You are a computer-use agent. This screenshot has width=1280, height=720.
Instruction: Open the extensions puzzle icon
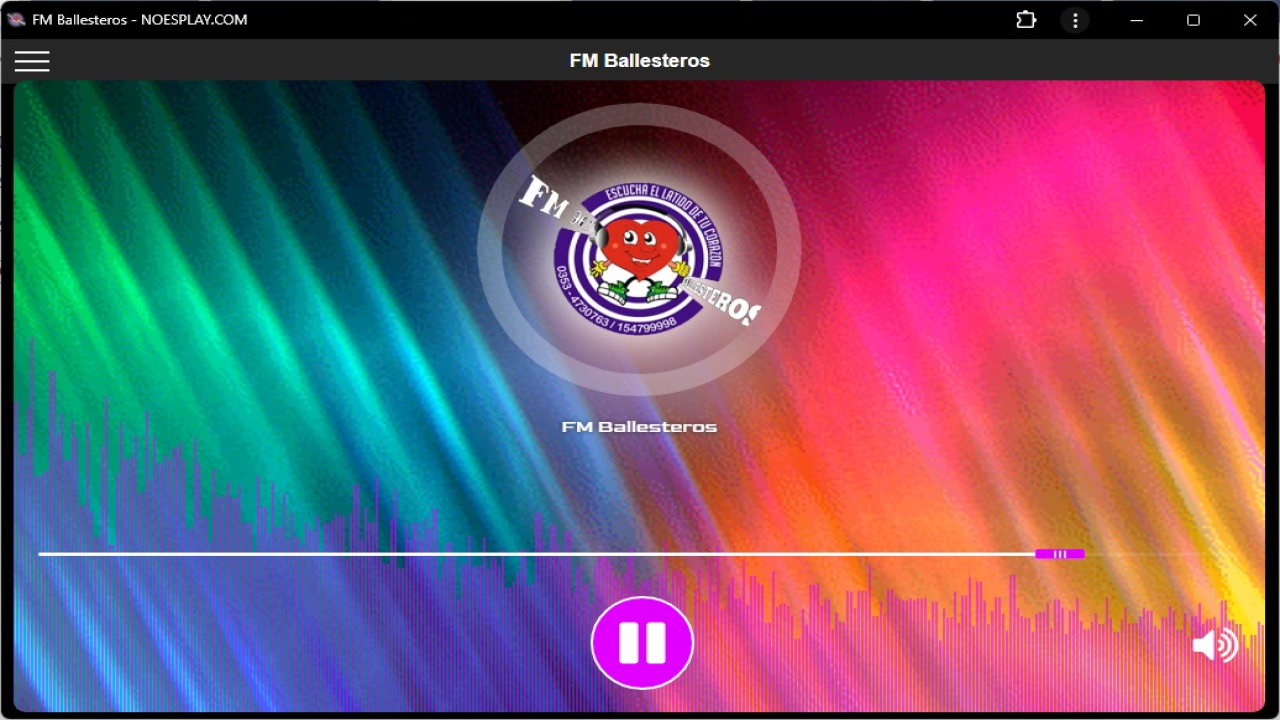click(x=1026, y=20)
